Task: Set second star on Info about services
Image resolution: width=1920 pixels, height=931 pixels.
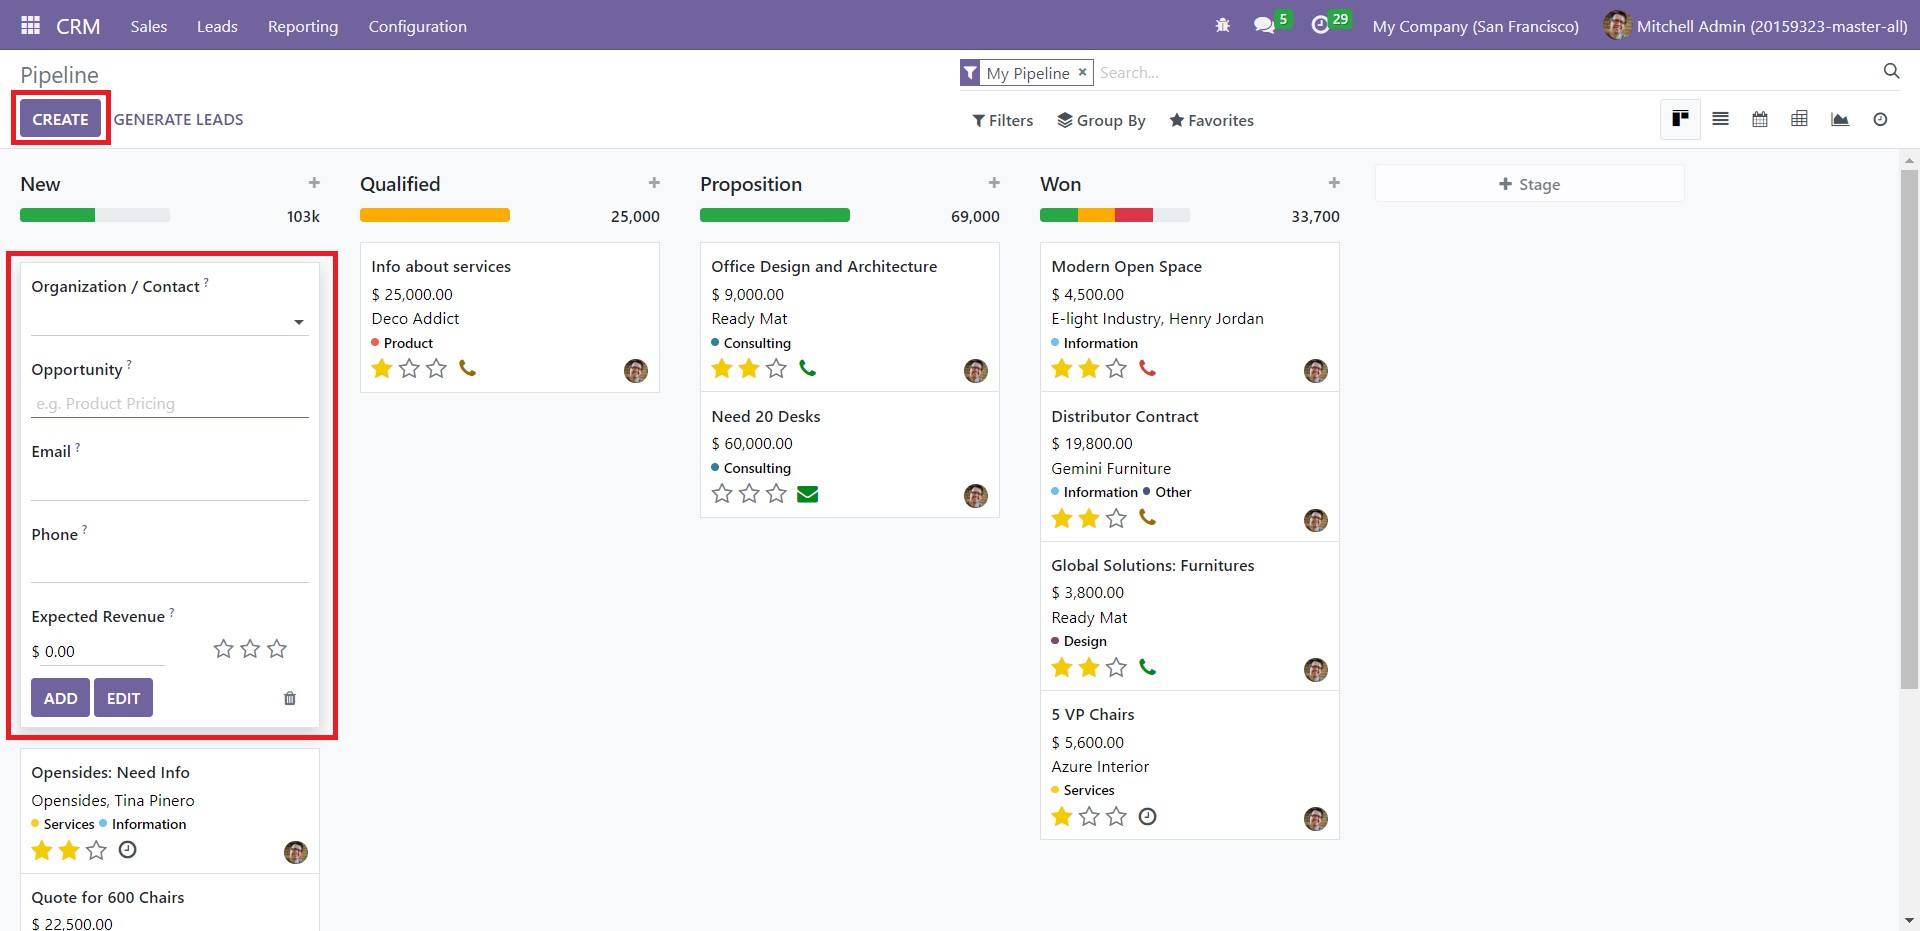Action: pos(409,369)
